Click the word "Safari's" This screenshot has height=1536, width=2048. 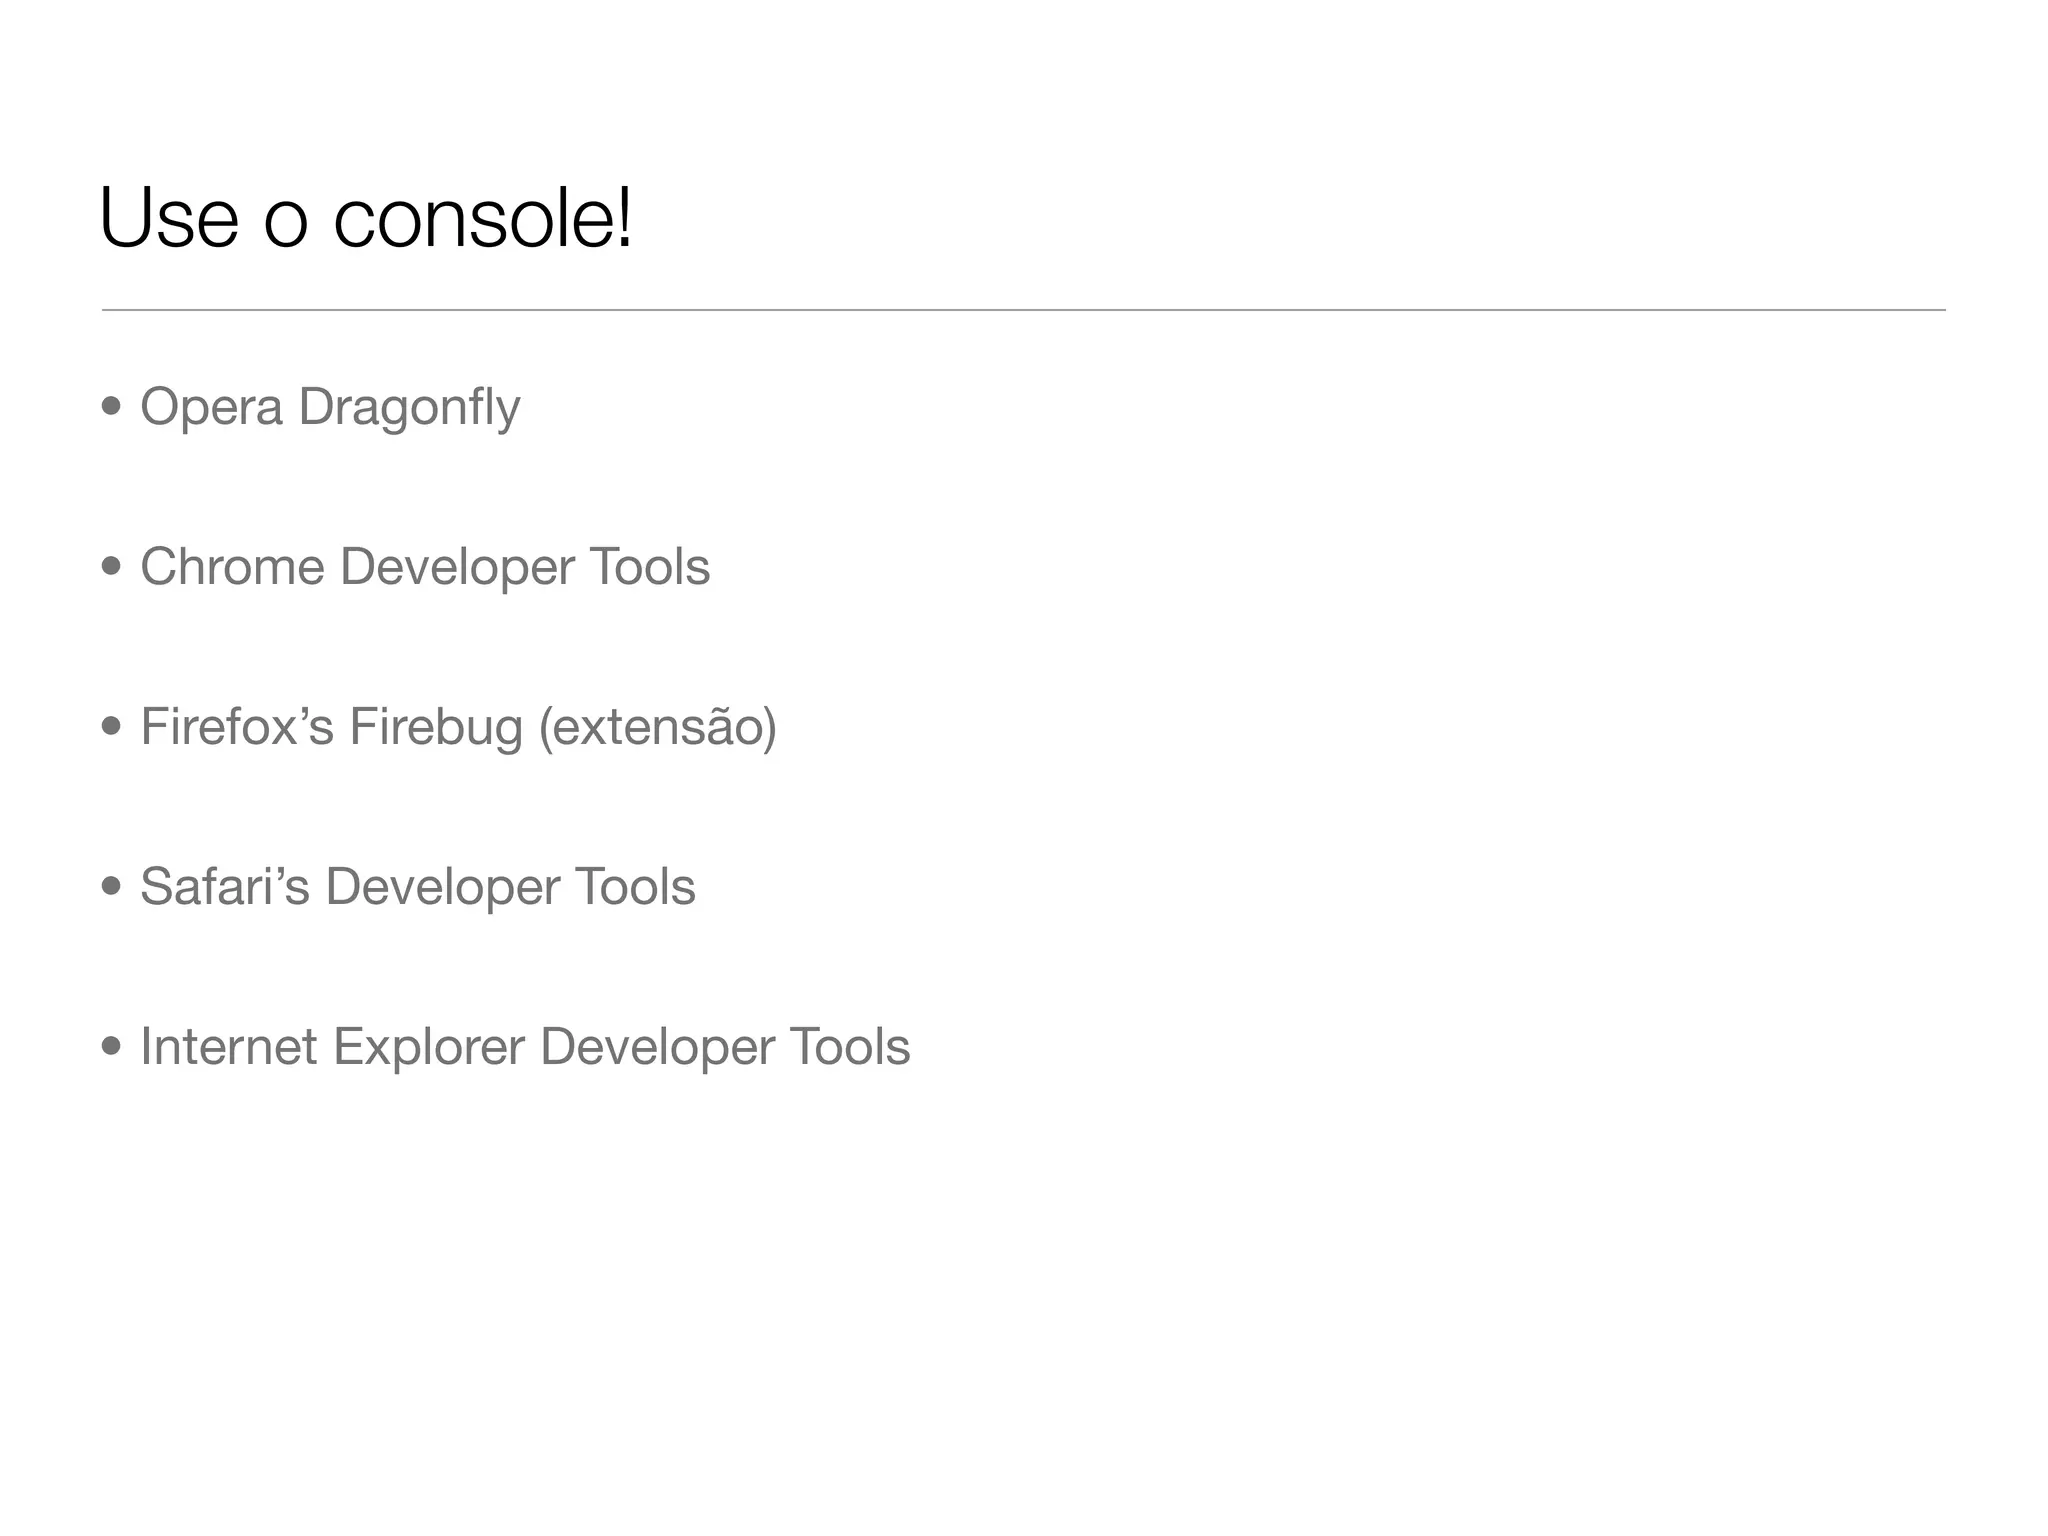(225, 887)
